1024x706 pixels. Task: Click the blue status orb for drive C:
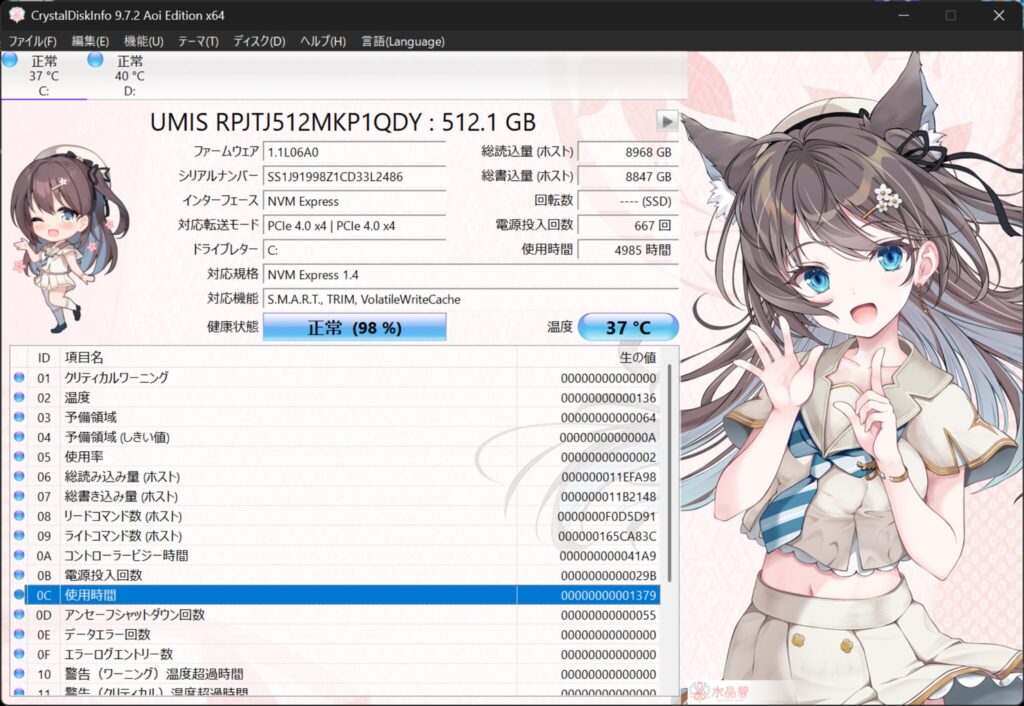click(9, 61)
